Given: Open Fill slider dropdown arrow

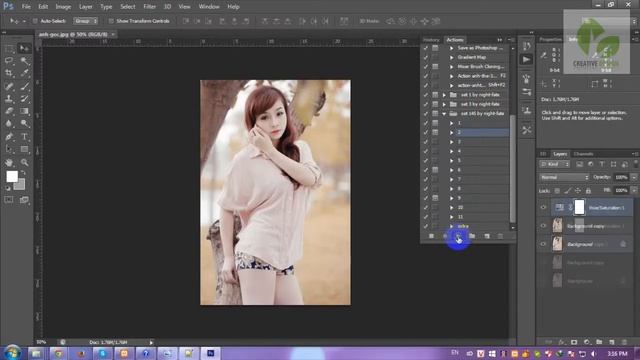Looking at the screenshot, I should [x=634, y=191].
